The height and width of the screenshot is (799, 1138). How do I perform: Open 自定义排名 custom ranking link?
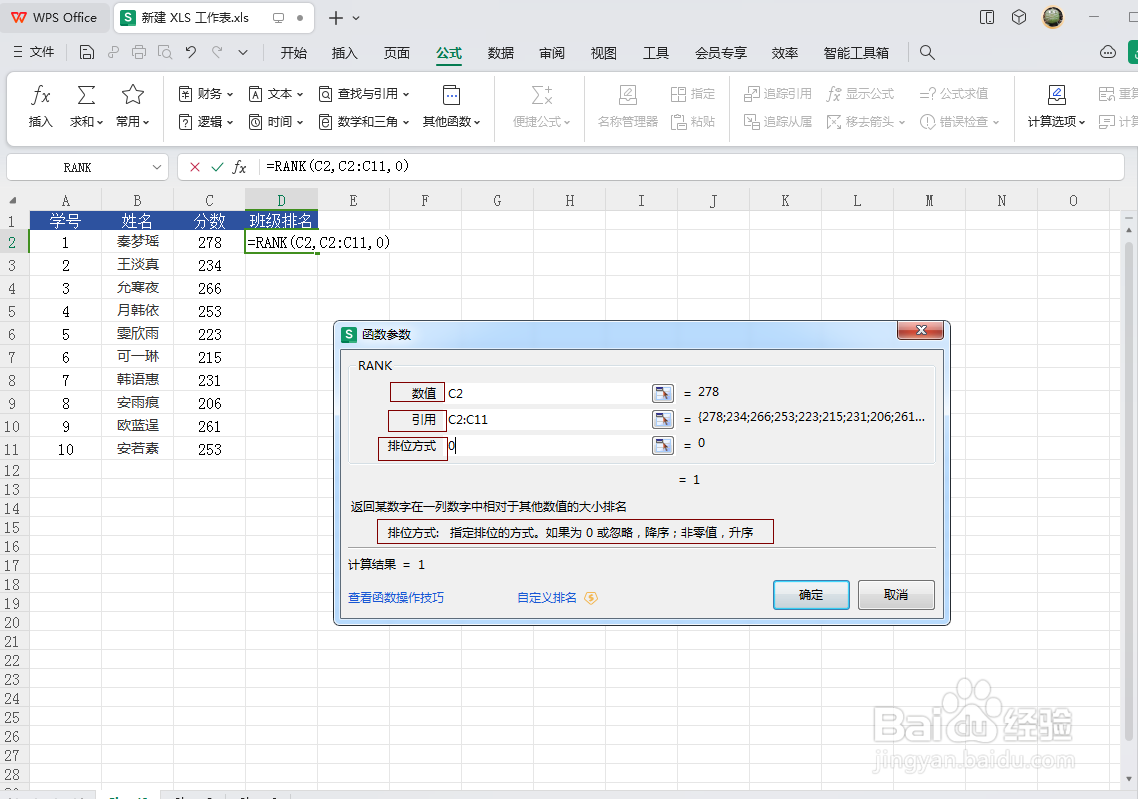tap(547, 598)
